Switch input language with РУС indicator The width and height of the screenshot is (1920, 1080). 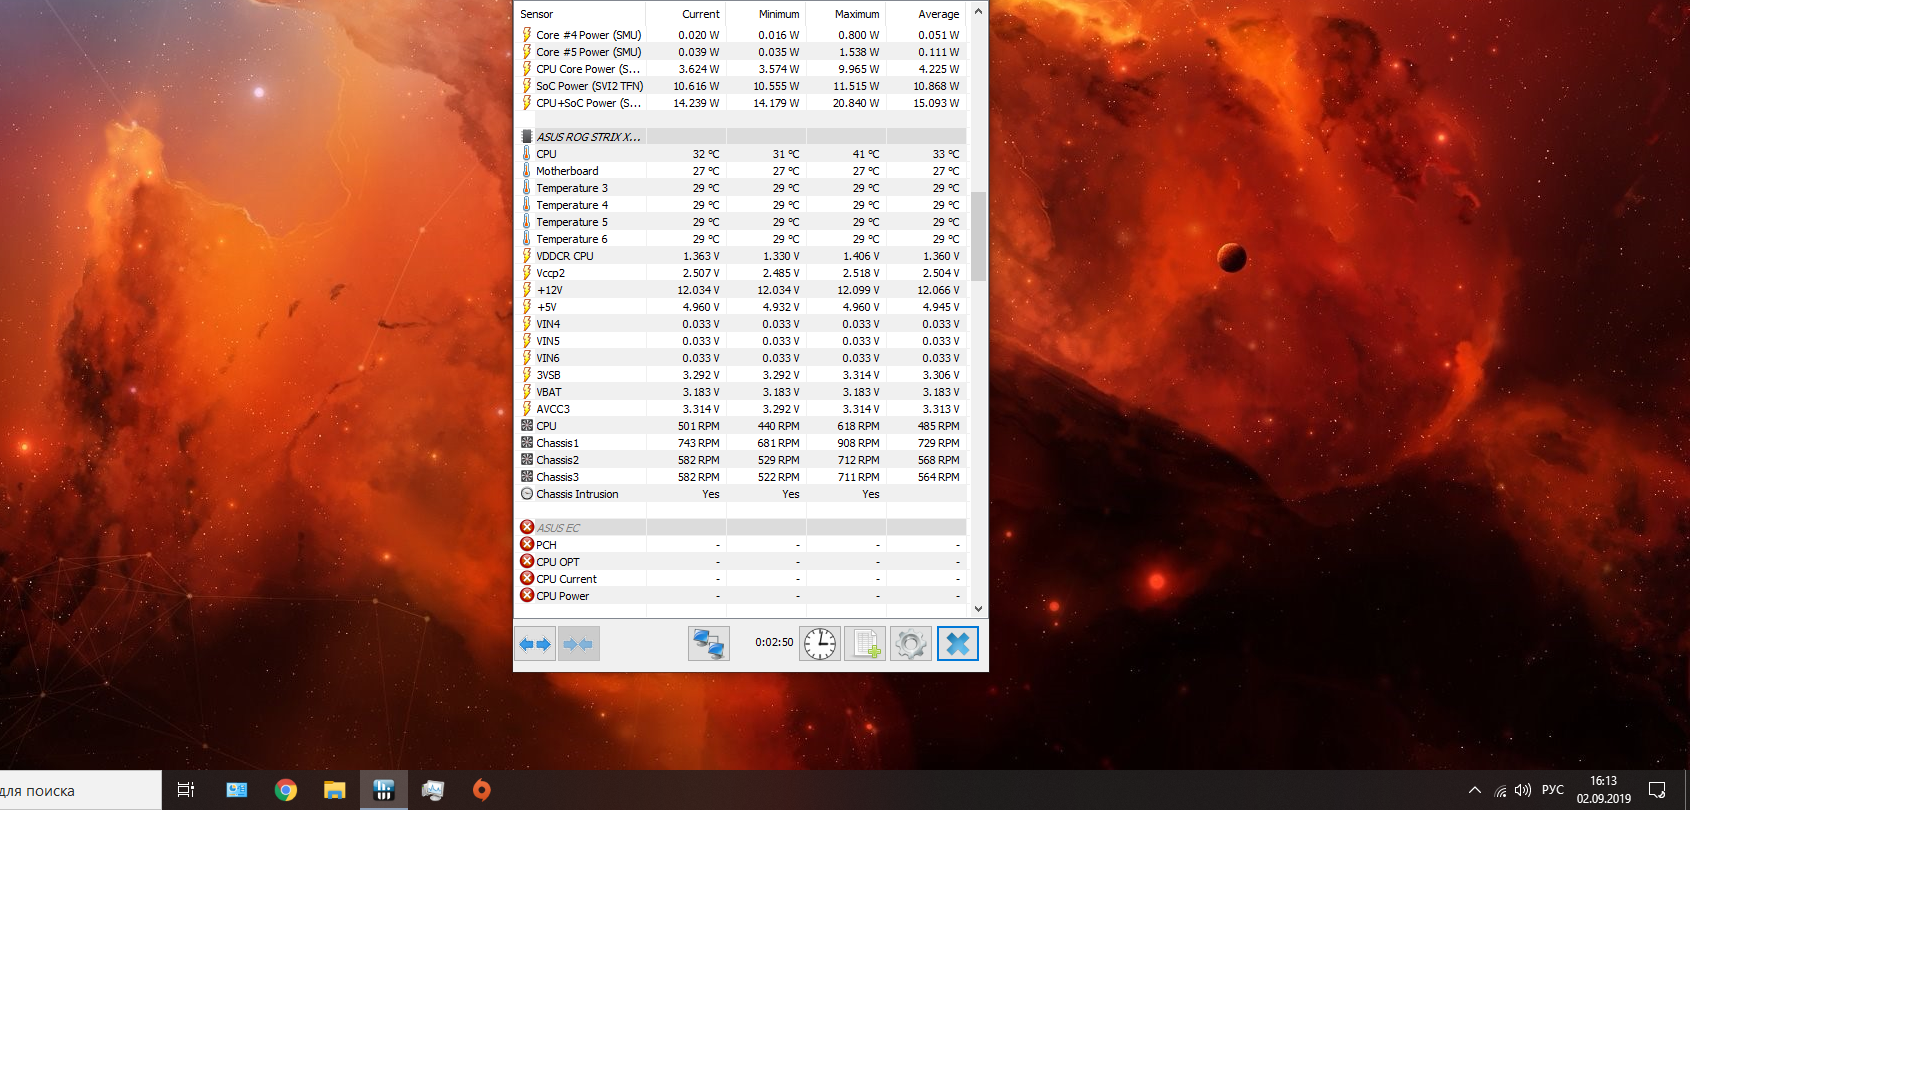pyautogui.click(x=1552, y=790)
